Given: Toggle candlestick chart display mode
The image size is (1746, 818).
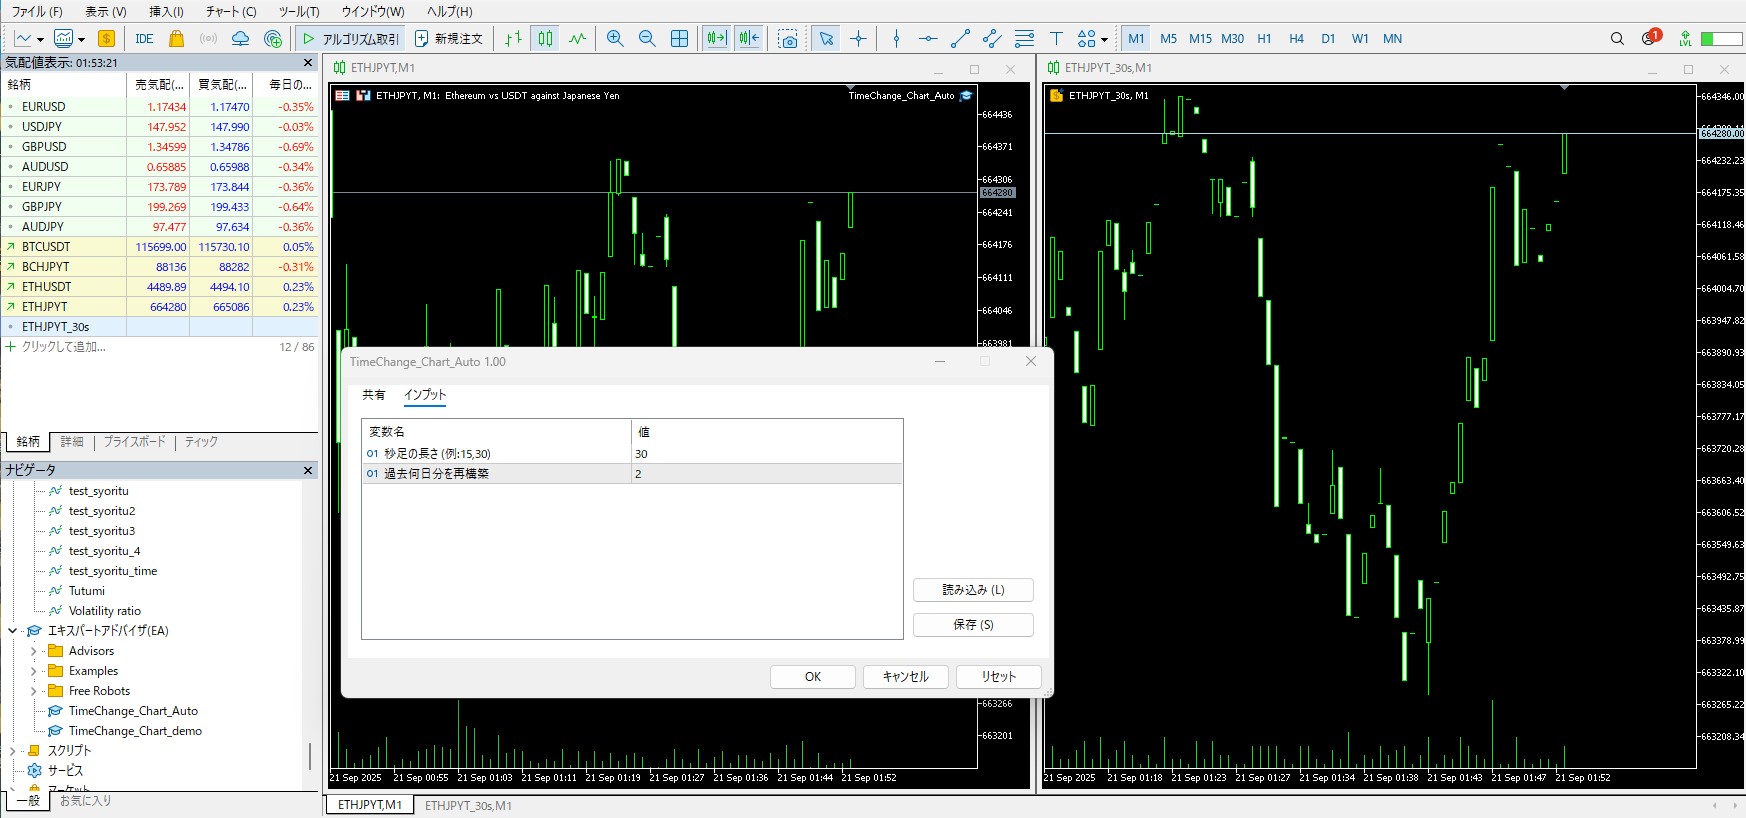Looking at the screenshot, I should (x=545, y=39).
